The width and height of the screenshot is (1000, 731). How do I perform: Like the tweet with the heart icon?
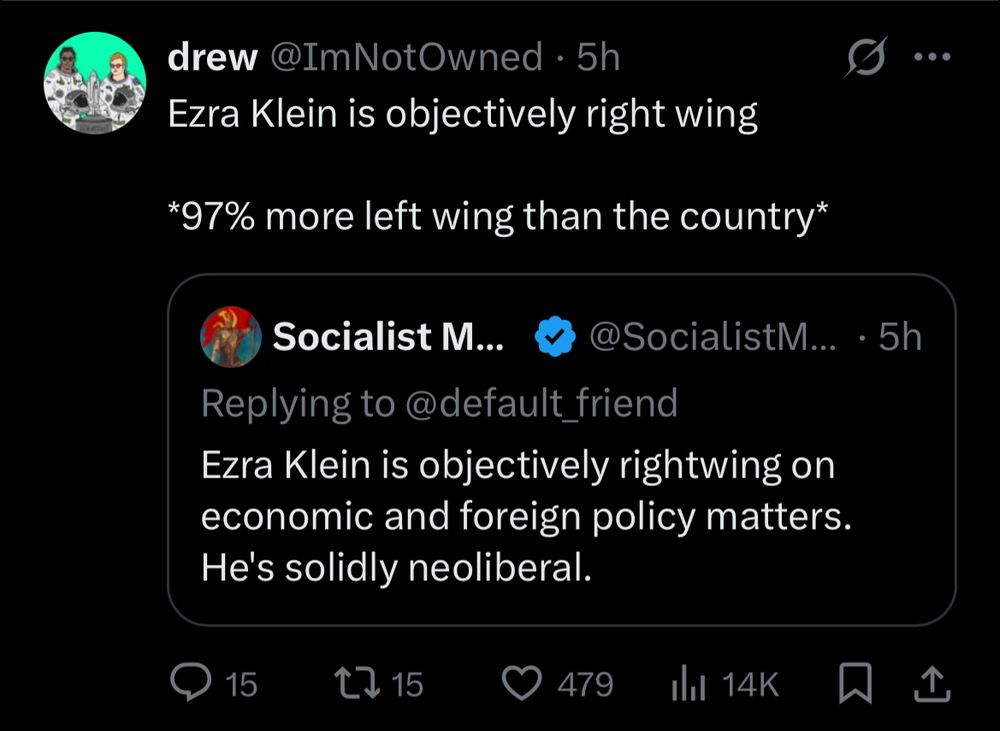point(520,683)
